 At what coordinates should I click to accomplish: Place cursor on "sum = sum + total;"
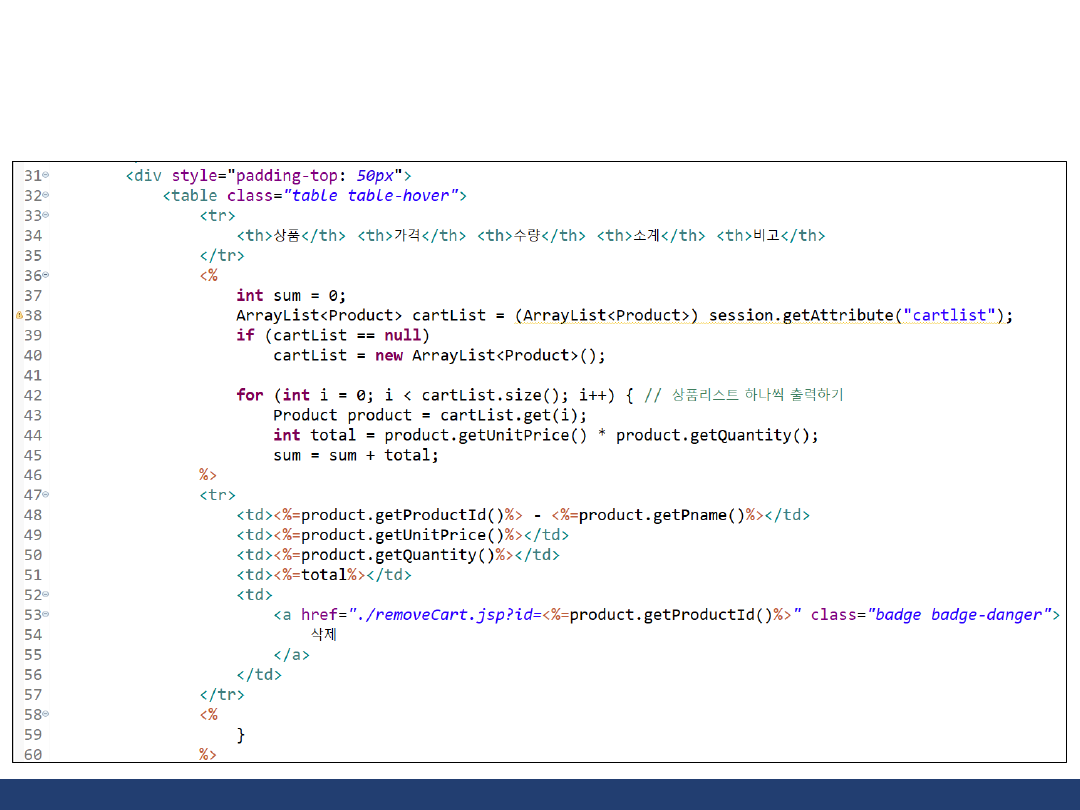356,455
